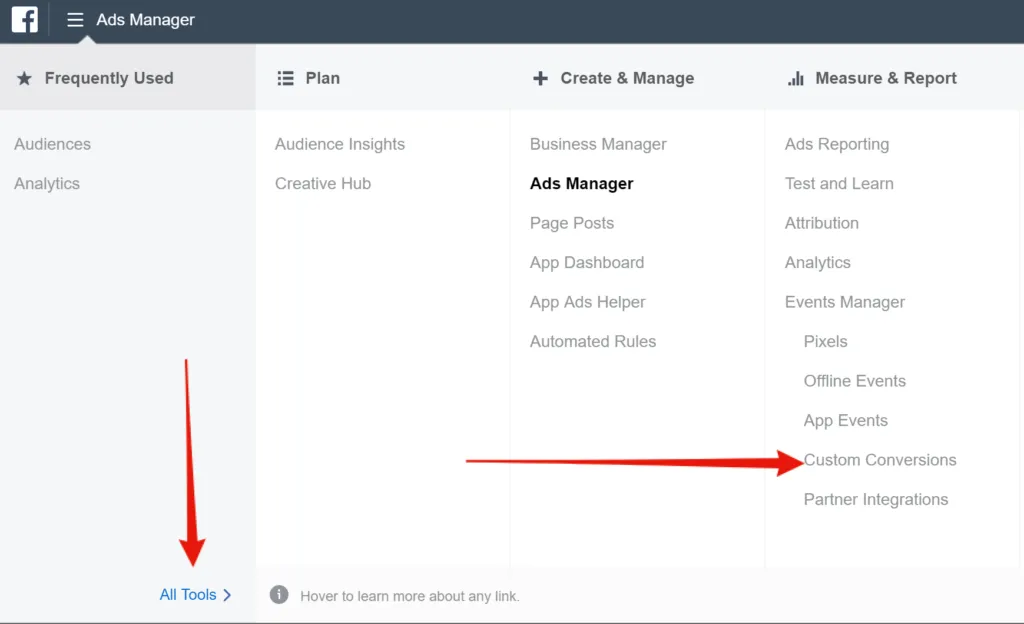This screenshot has height=624, width=1024.
Task: Open Audience Insights
Action: click(x=340, y=144)
